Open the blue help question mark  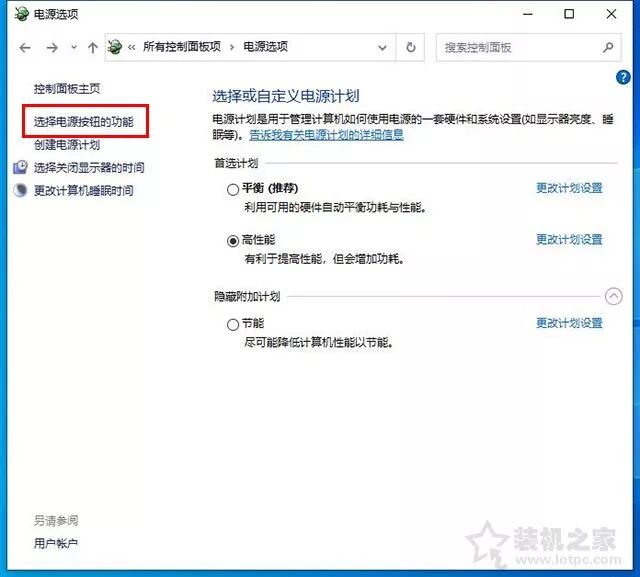point(623,77)
